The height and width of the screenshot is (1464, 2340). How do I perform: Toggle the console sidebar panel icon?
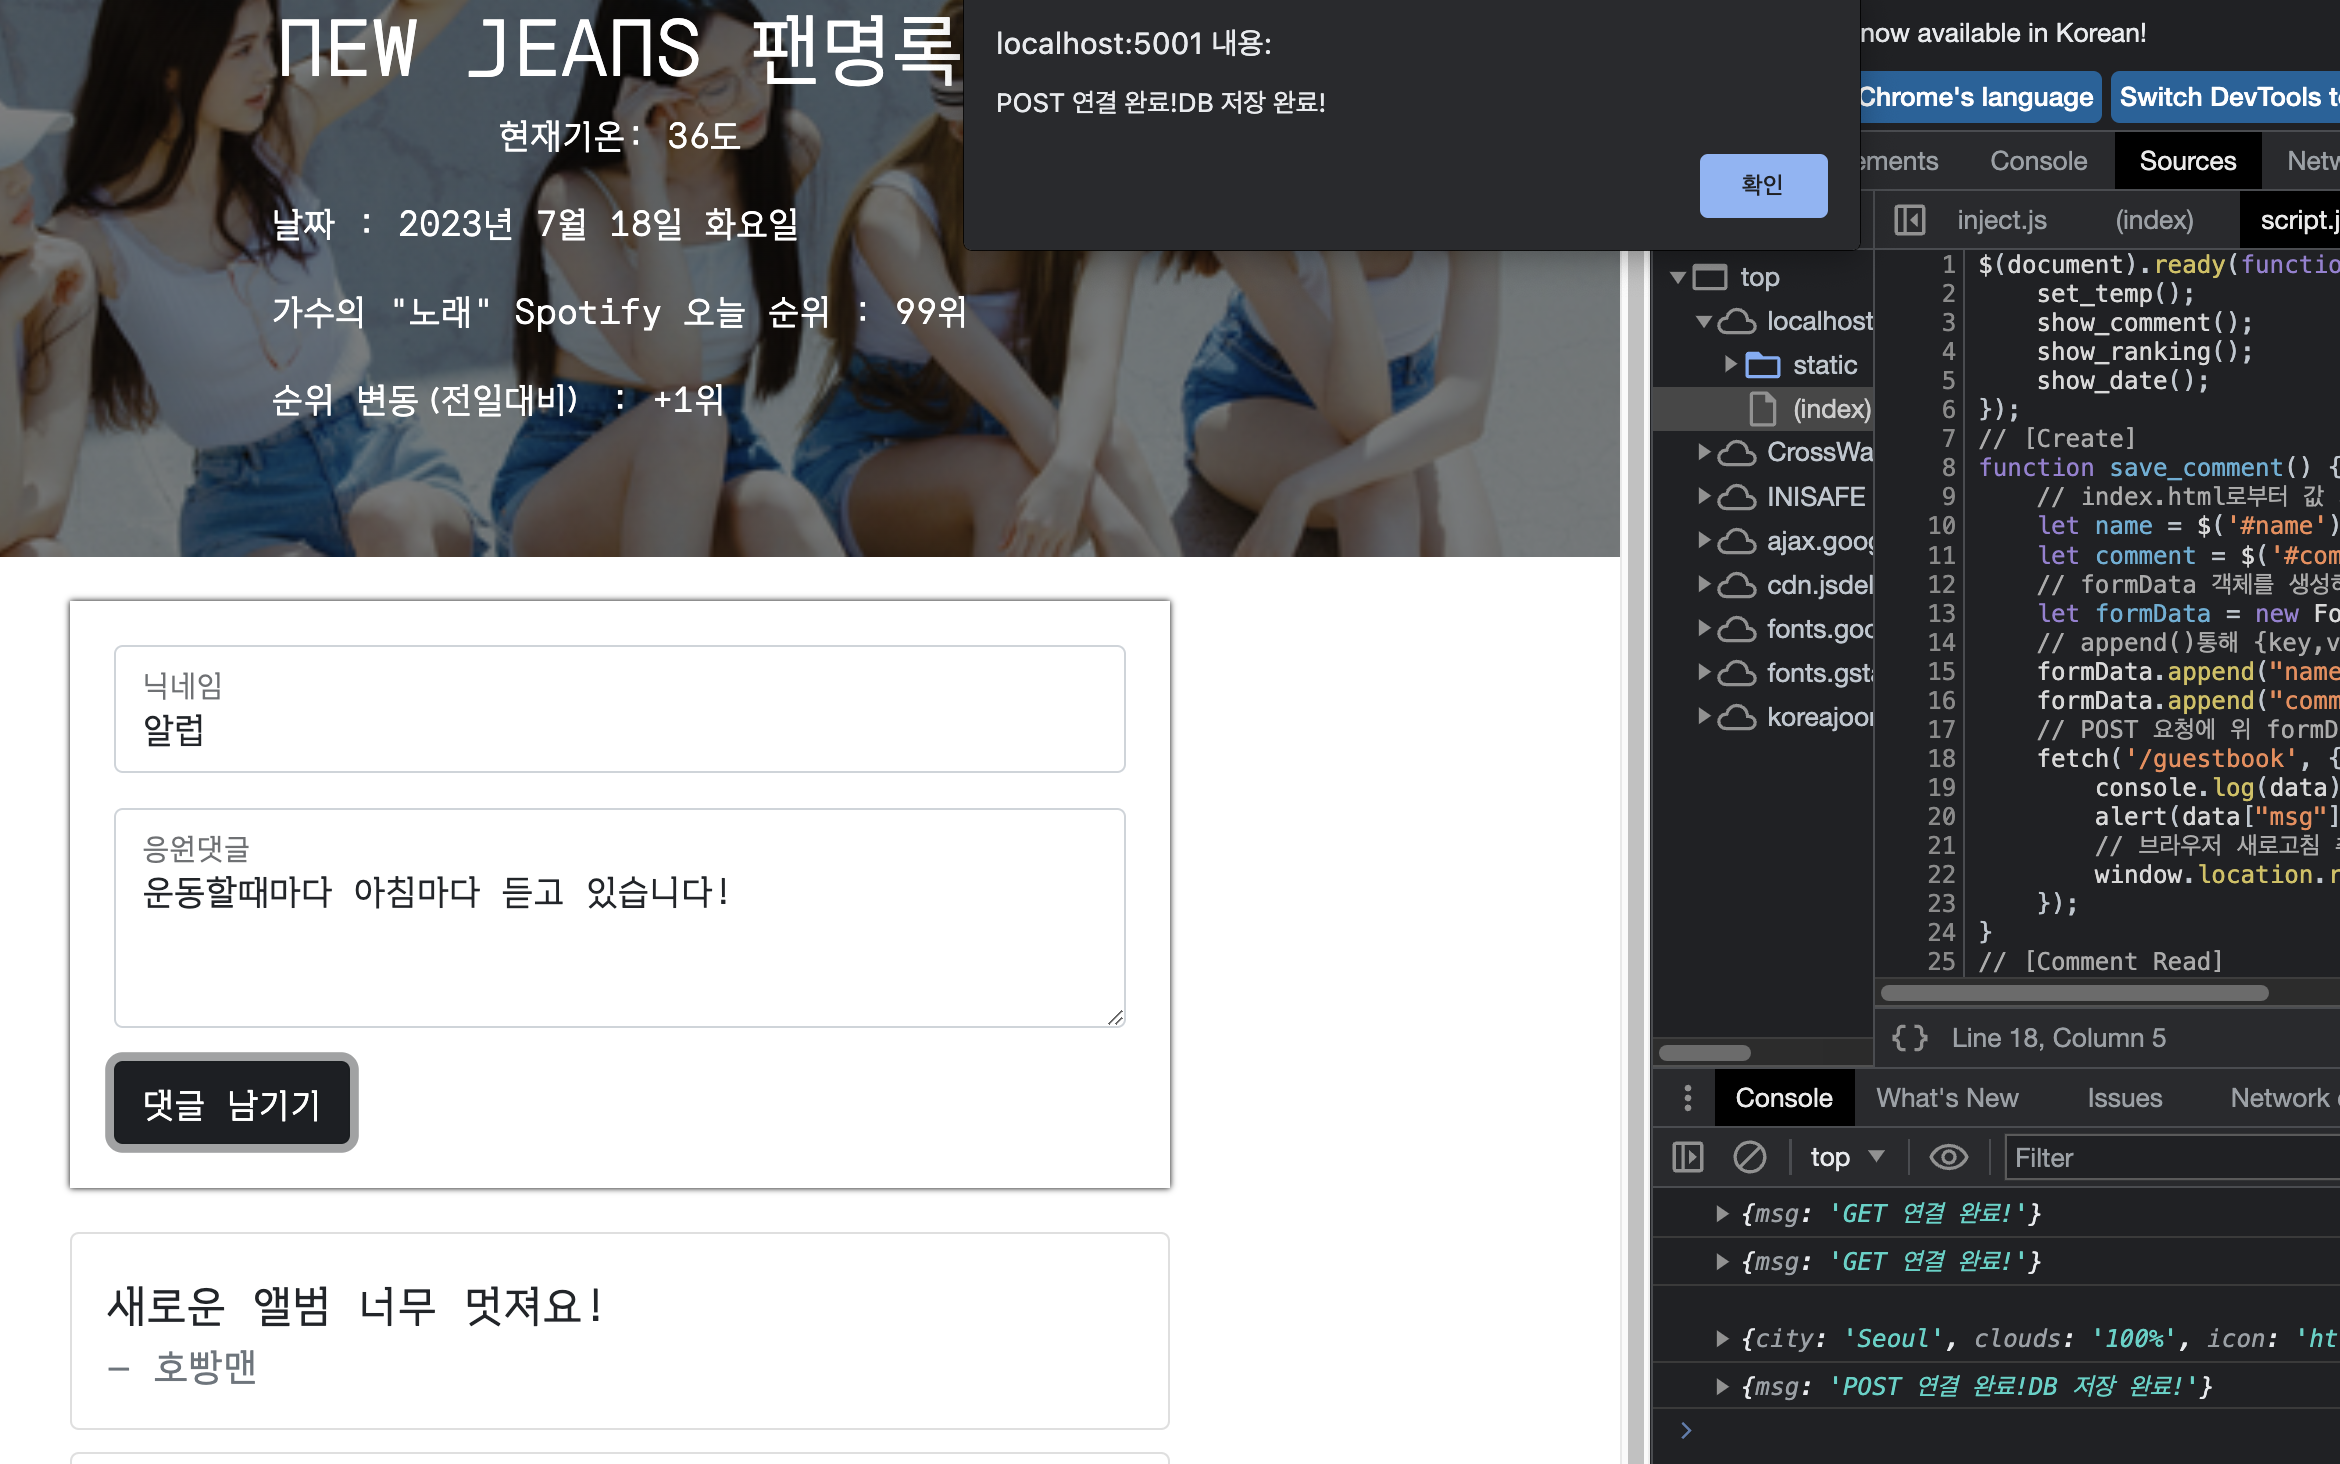point(1688,1157)
